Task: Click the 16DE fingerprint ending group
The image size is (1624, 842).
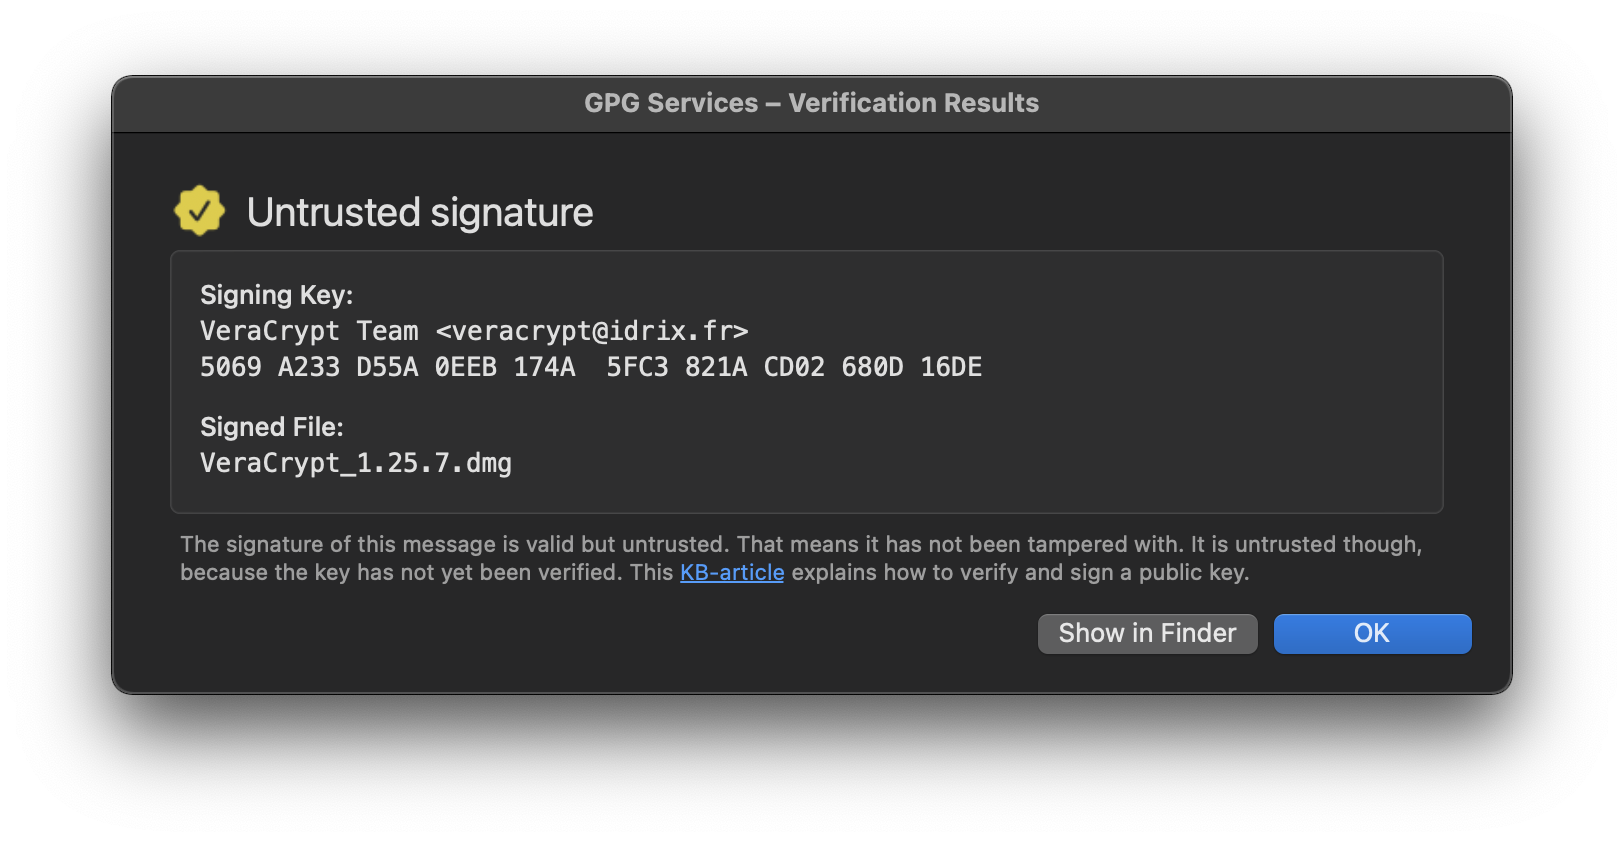Action: pos(951,367)
